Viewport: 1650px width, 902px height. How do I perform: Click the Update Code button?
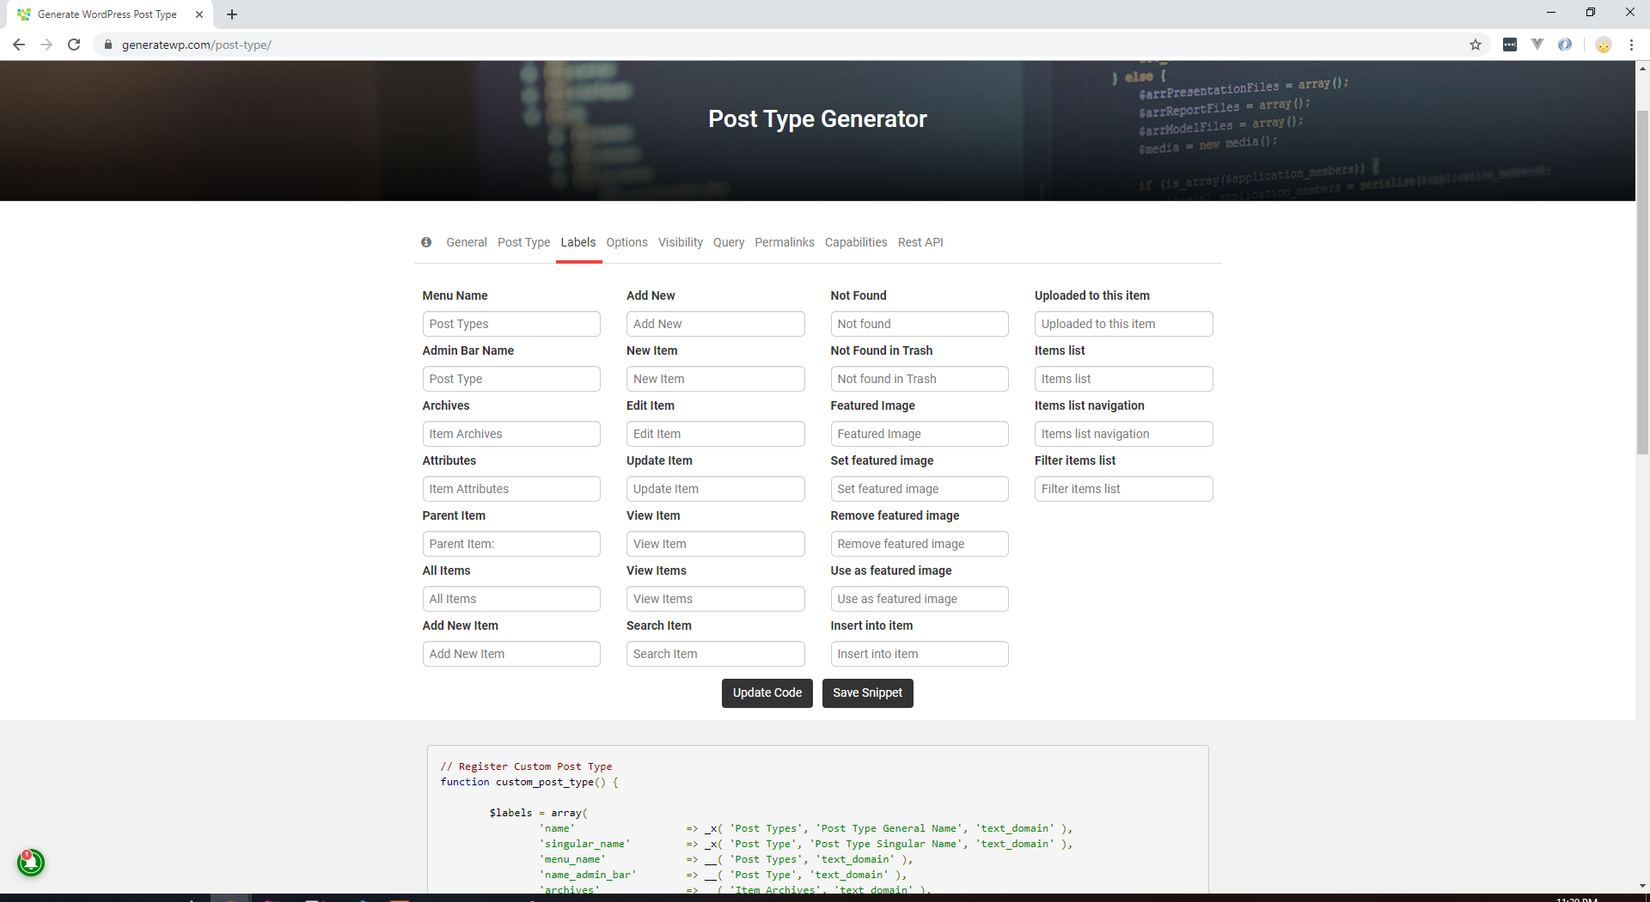tap(767, 693)
